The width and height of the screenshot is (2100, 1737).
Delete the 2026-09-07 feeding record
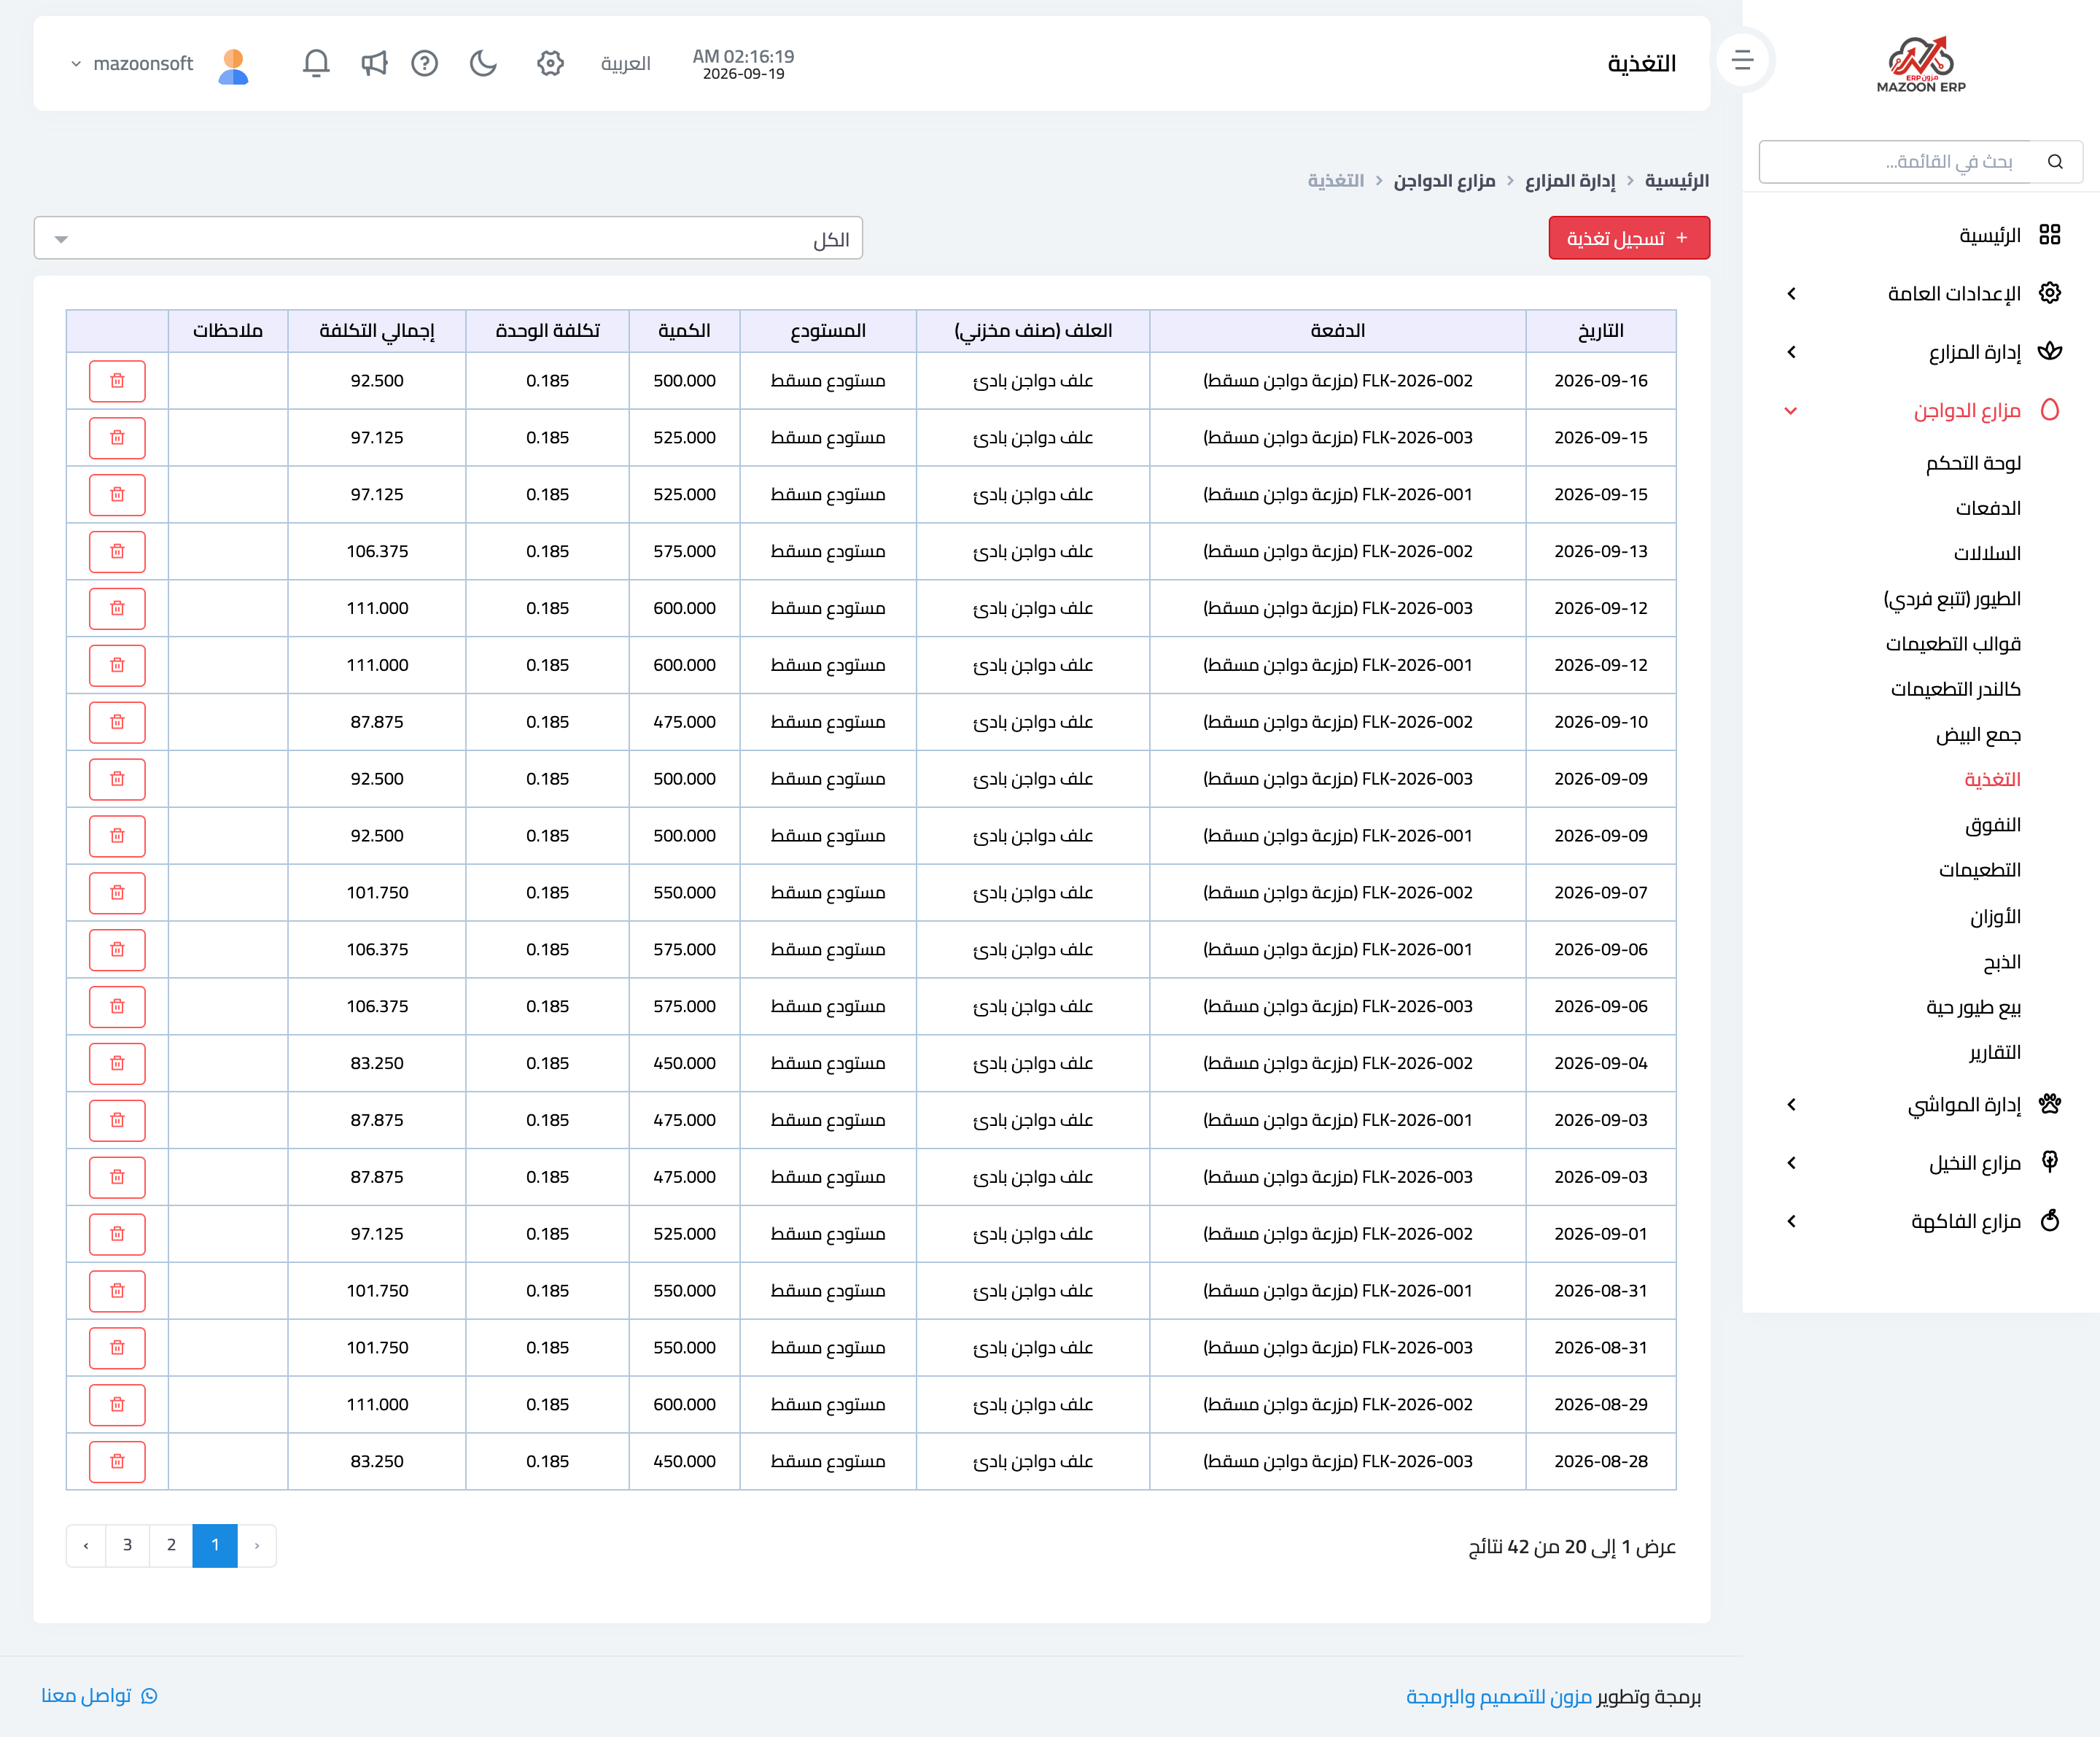point(117,893)
